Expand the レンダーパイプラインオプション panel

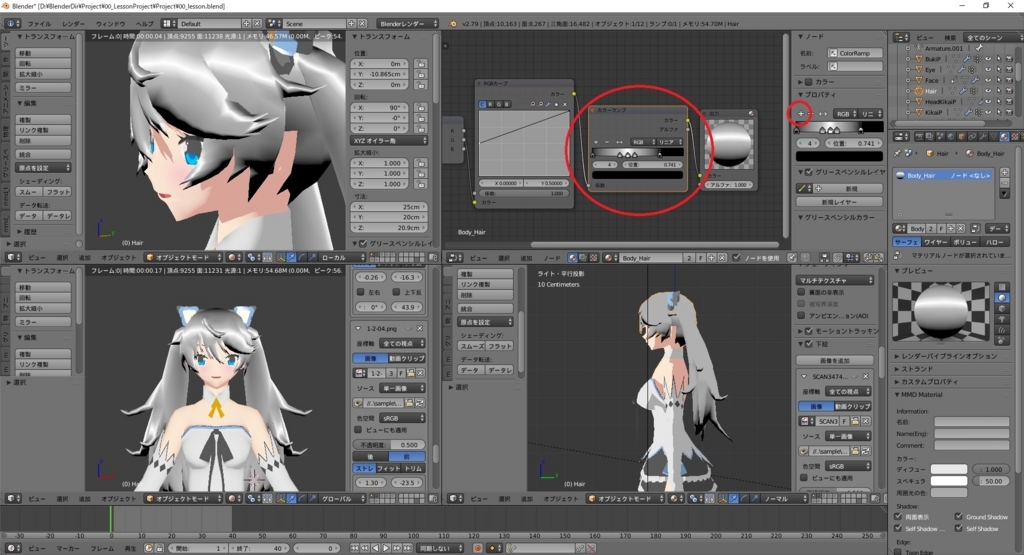click(x=949, y=356)
